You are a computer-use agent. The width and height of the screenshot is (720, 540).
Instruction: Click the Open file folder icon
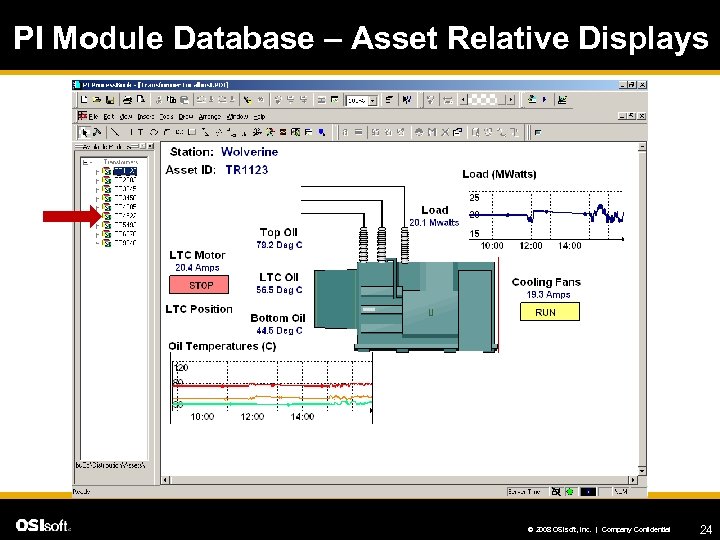click(x=97, y=99)
